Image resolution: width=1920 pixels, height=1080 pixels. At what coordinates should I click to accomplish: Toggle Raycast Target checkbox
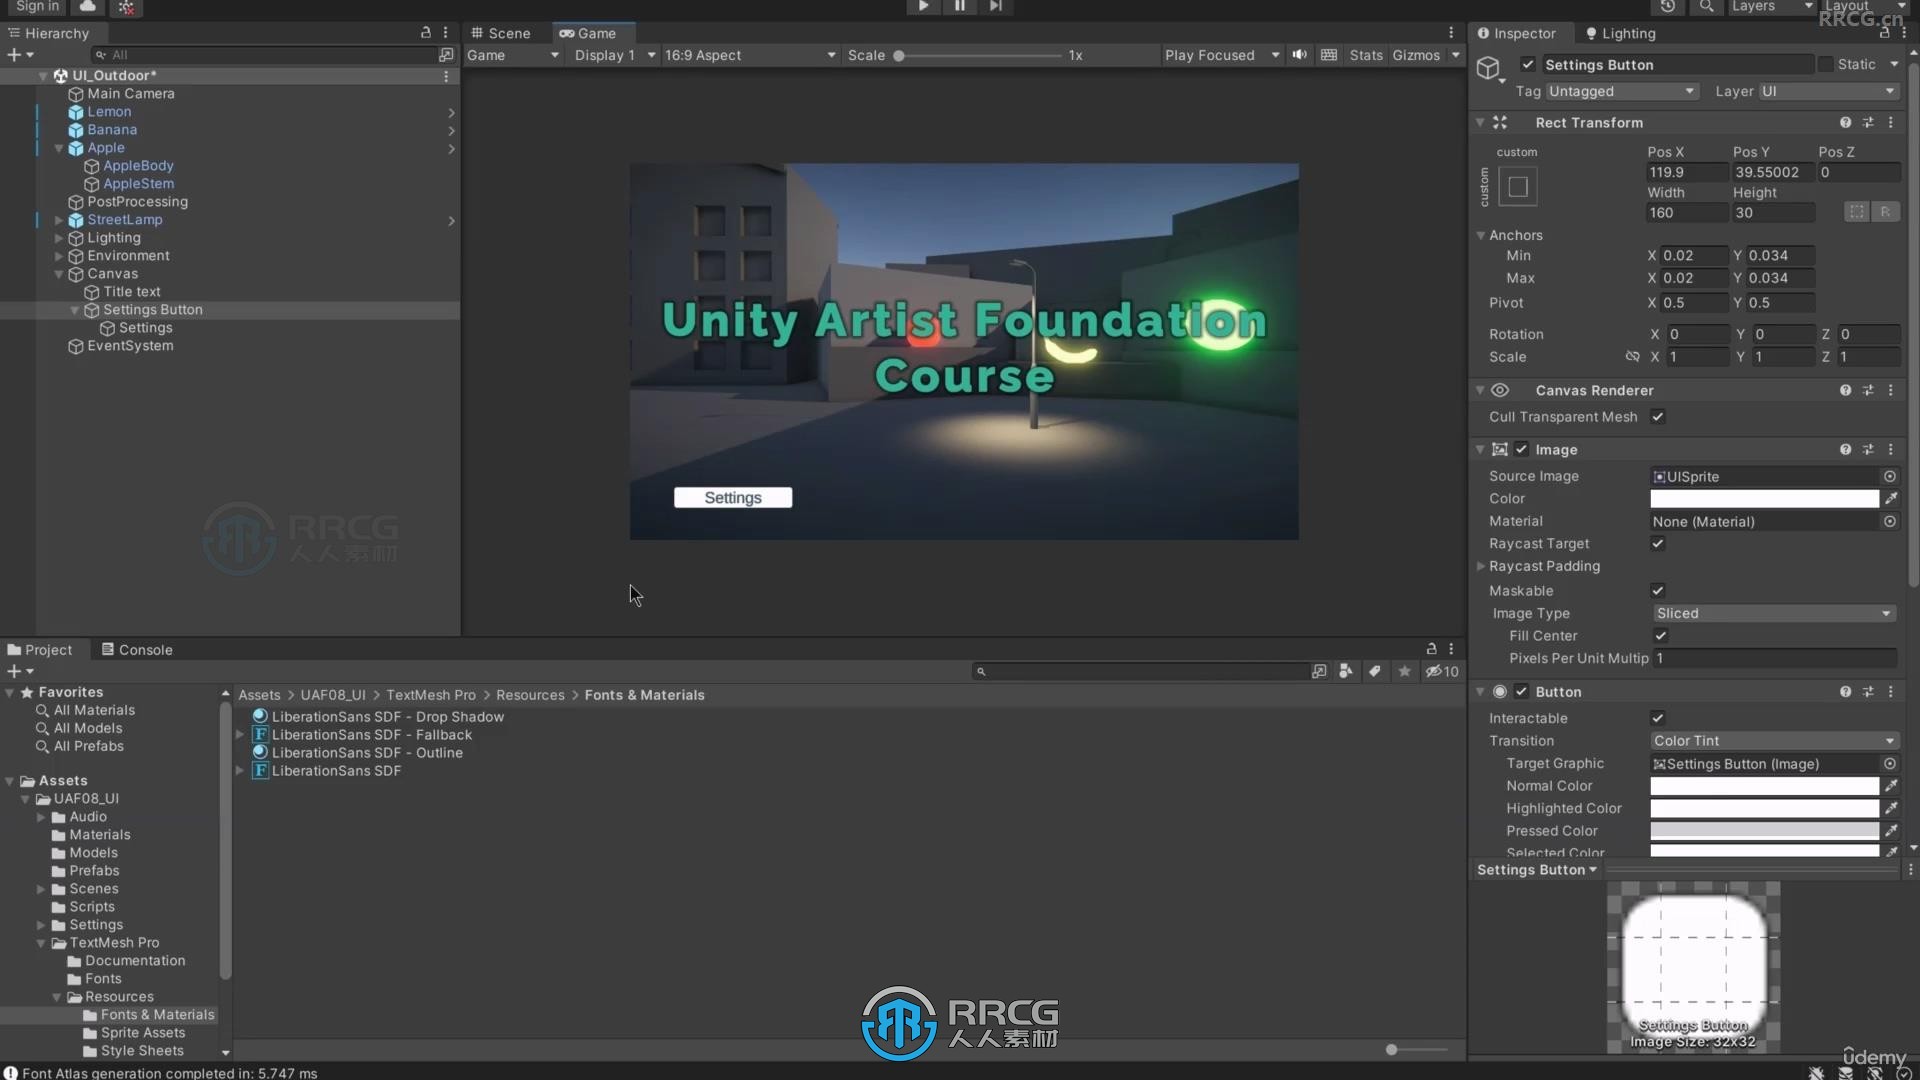point(1658,544)
